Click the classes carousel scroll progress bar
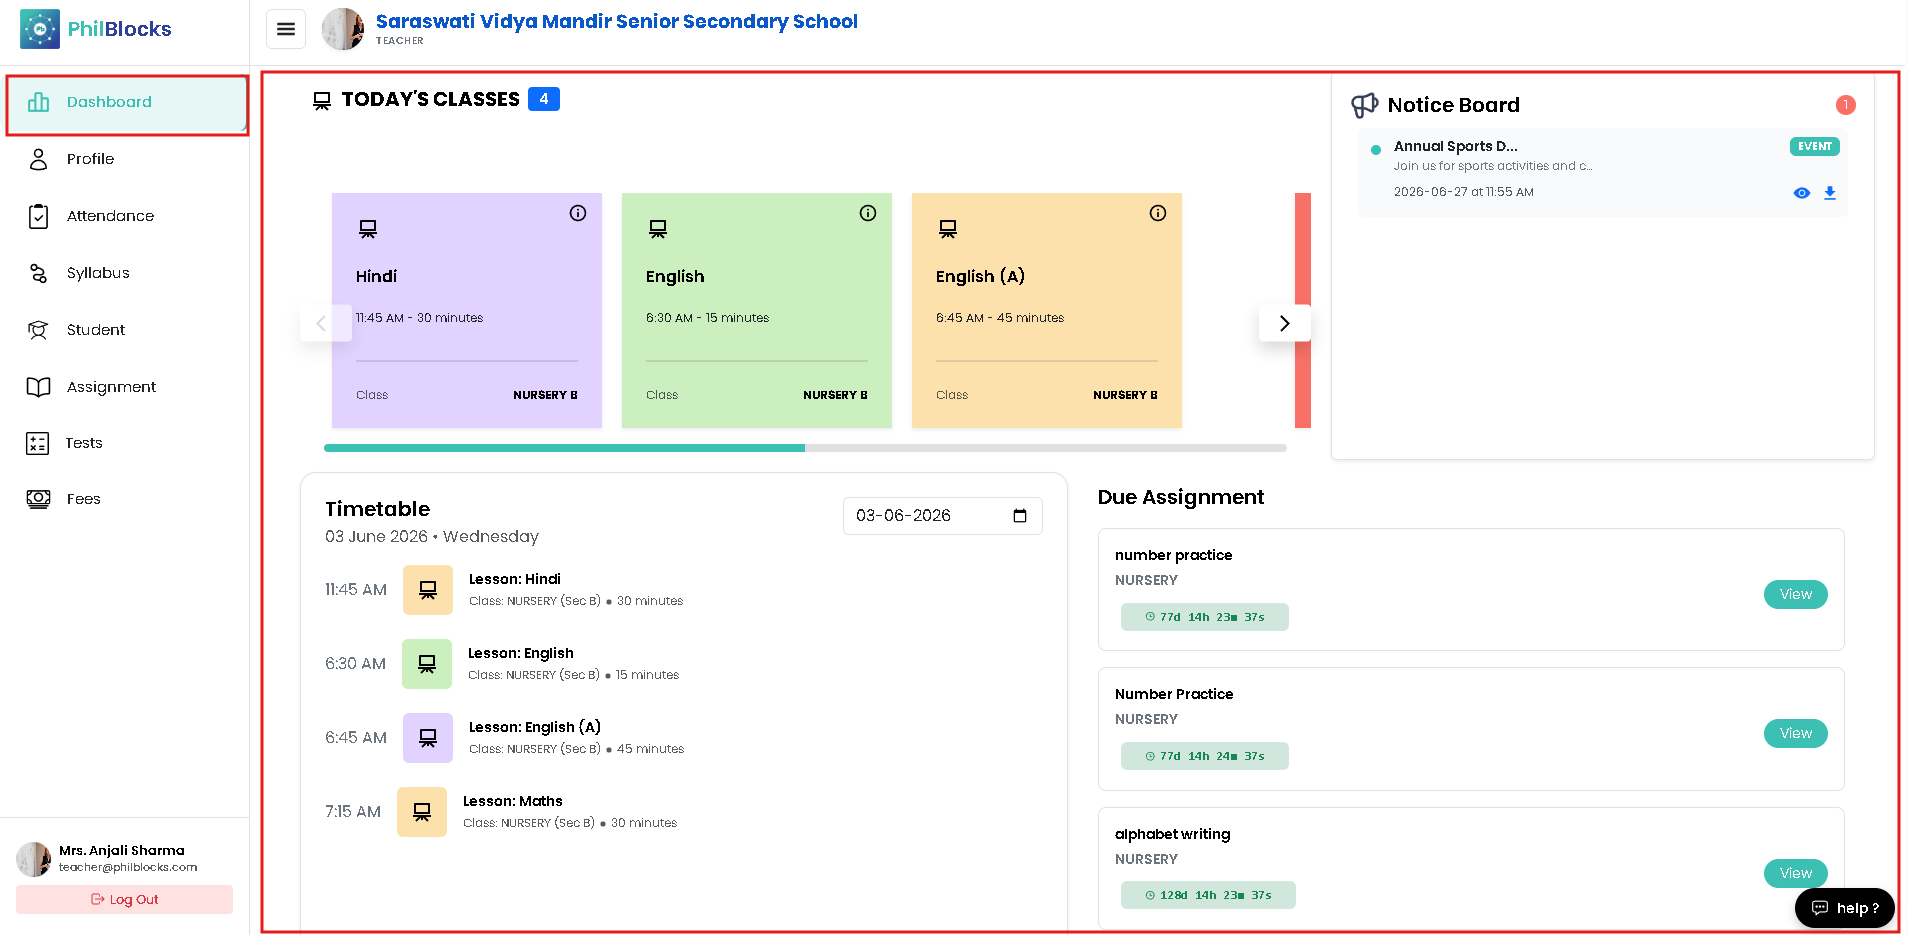 tap(805, 448)
